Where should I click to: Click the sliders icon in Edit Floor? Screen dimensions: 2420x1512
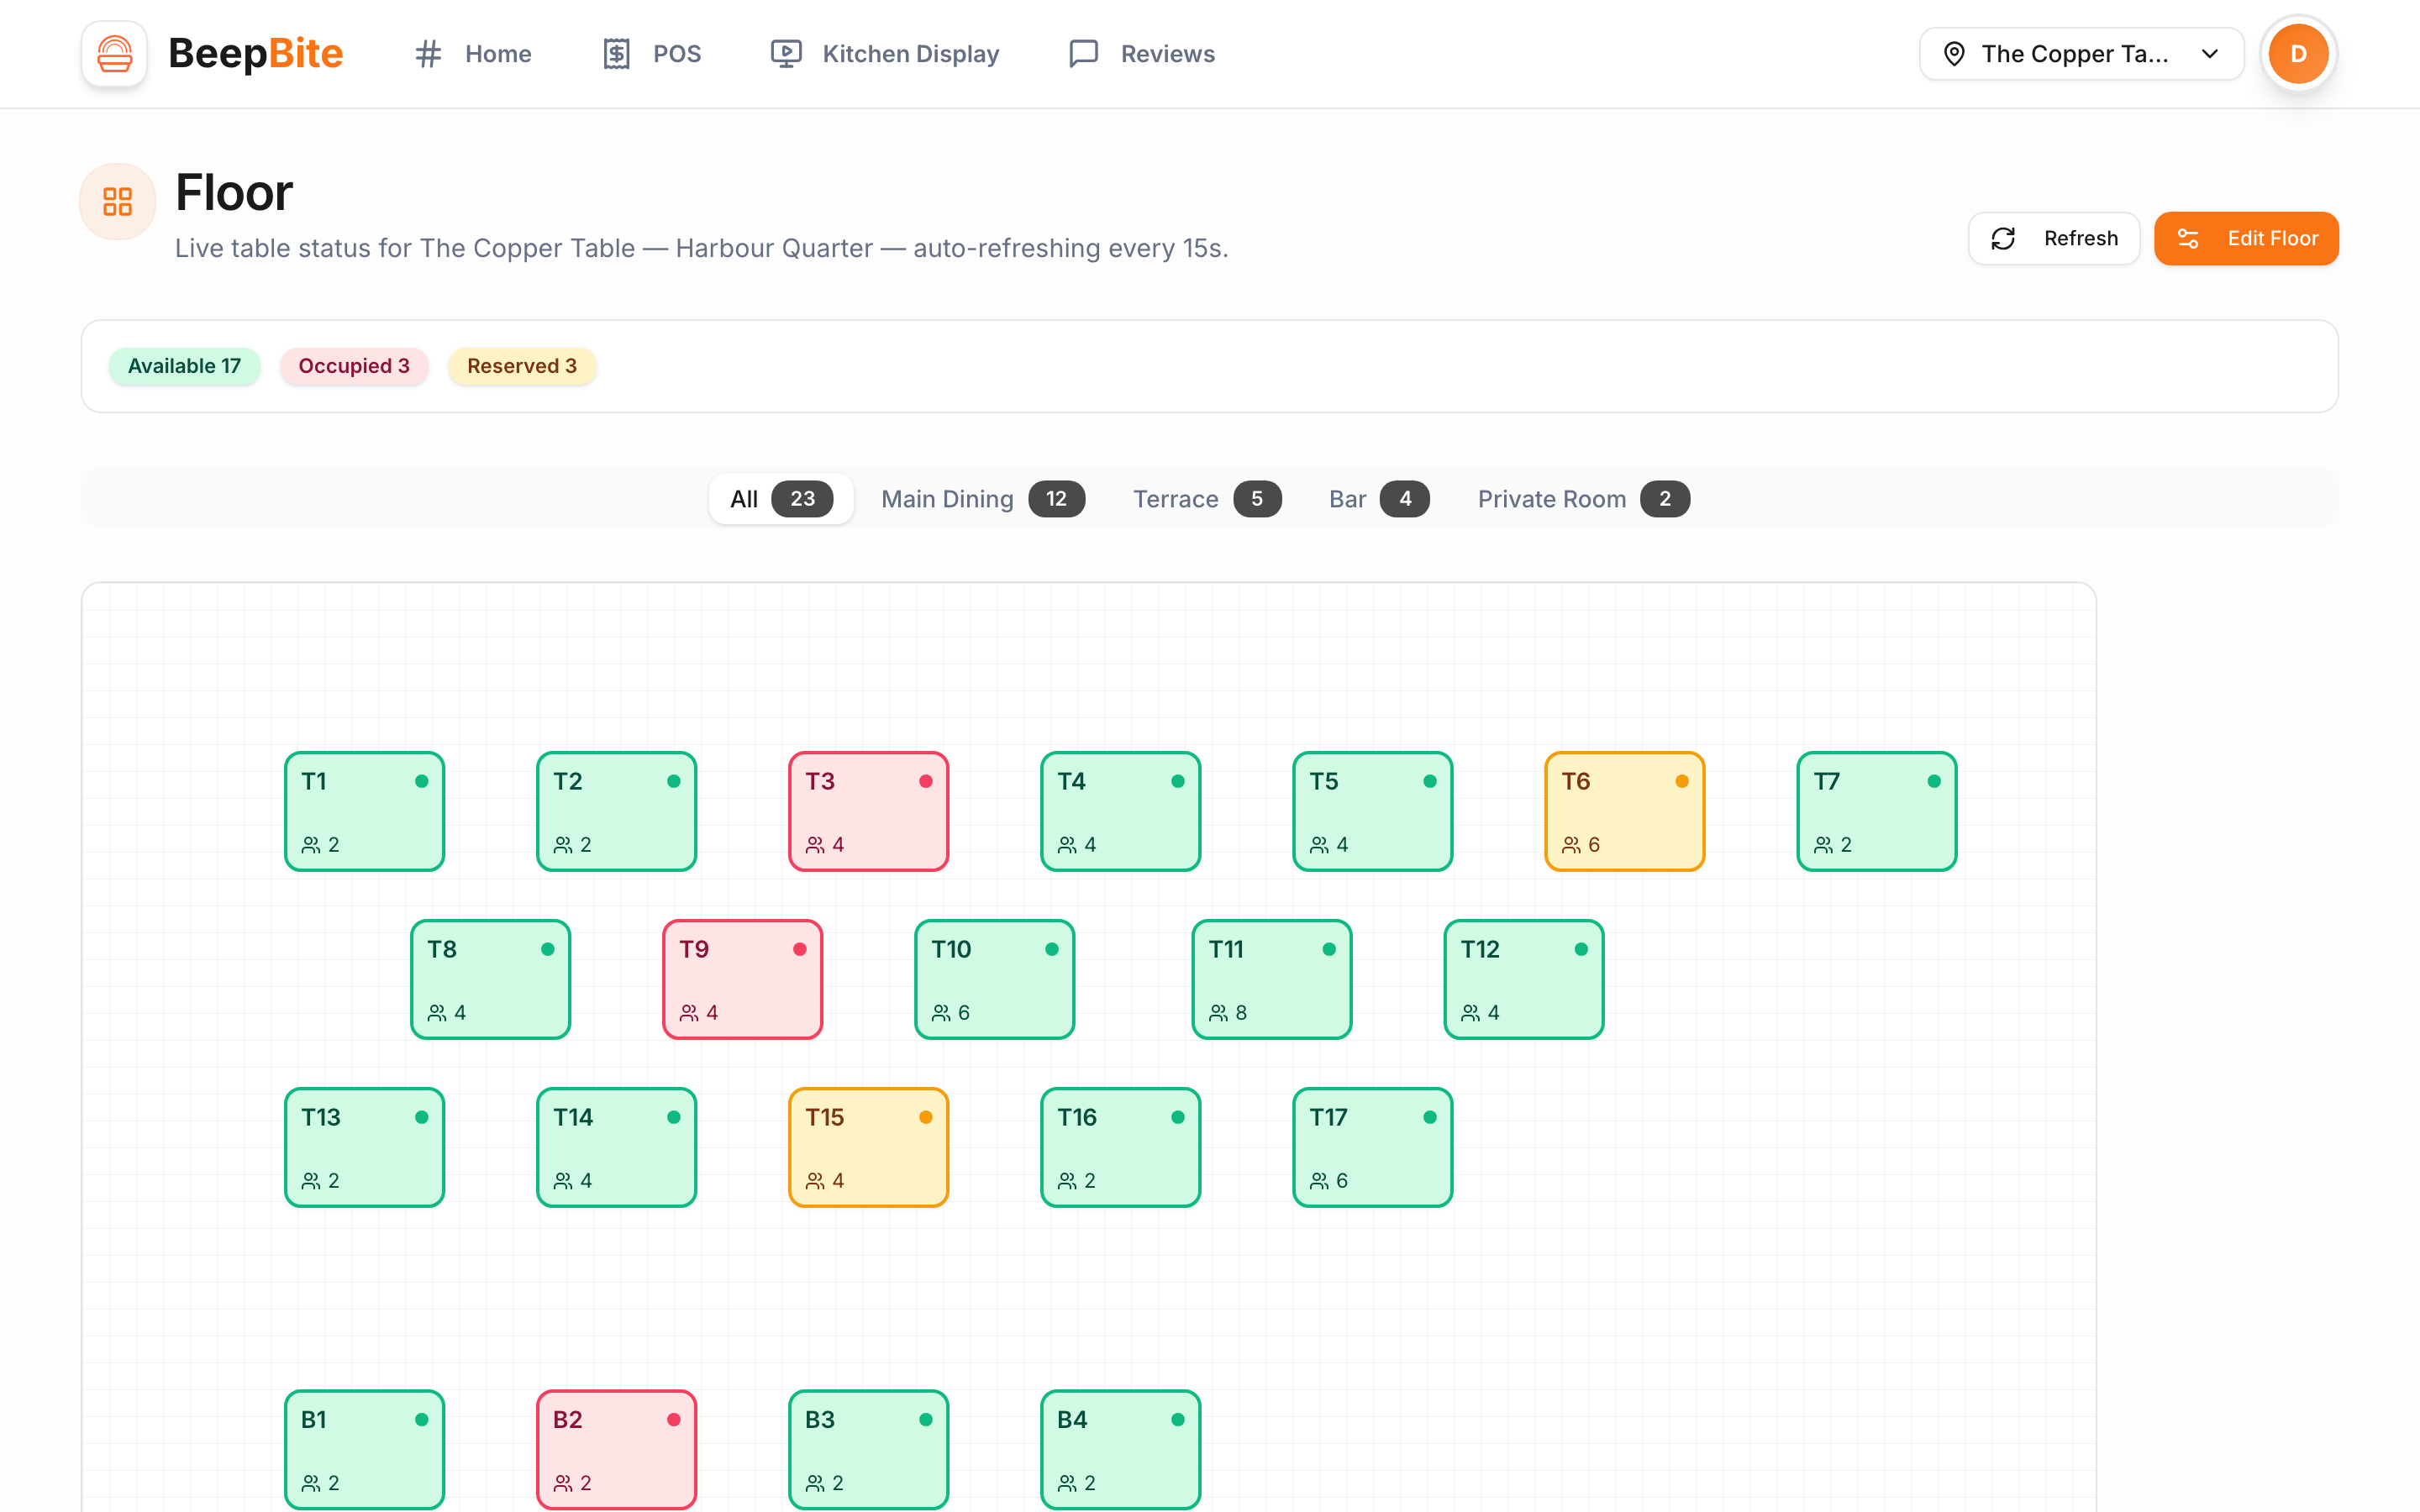tap(2188, 239)
